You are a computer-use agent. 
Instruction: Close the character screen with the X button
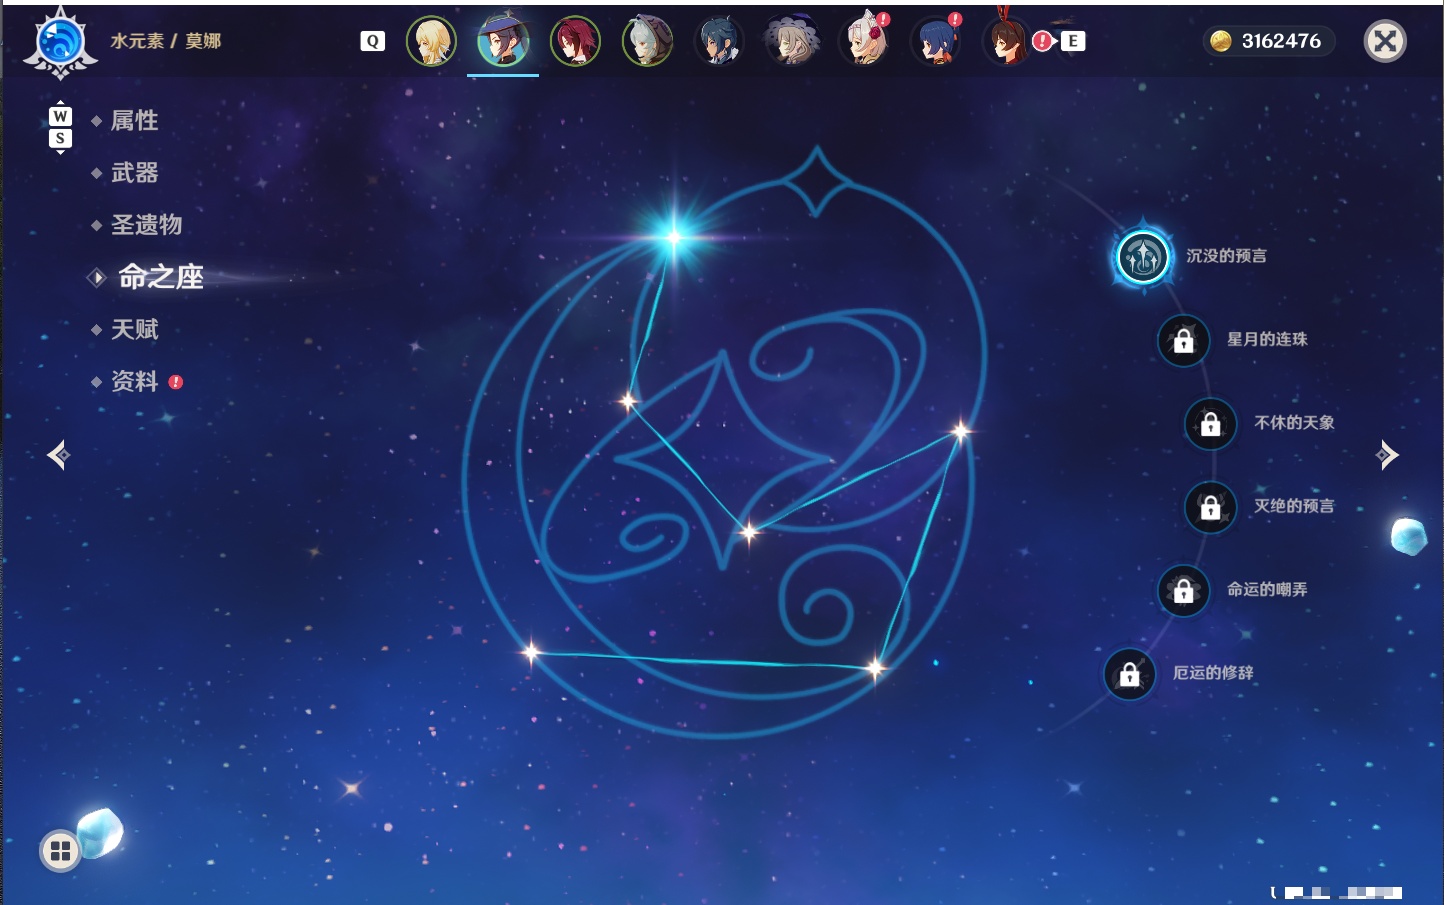pyautogui.click(x=1385, y=41)
